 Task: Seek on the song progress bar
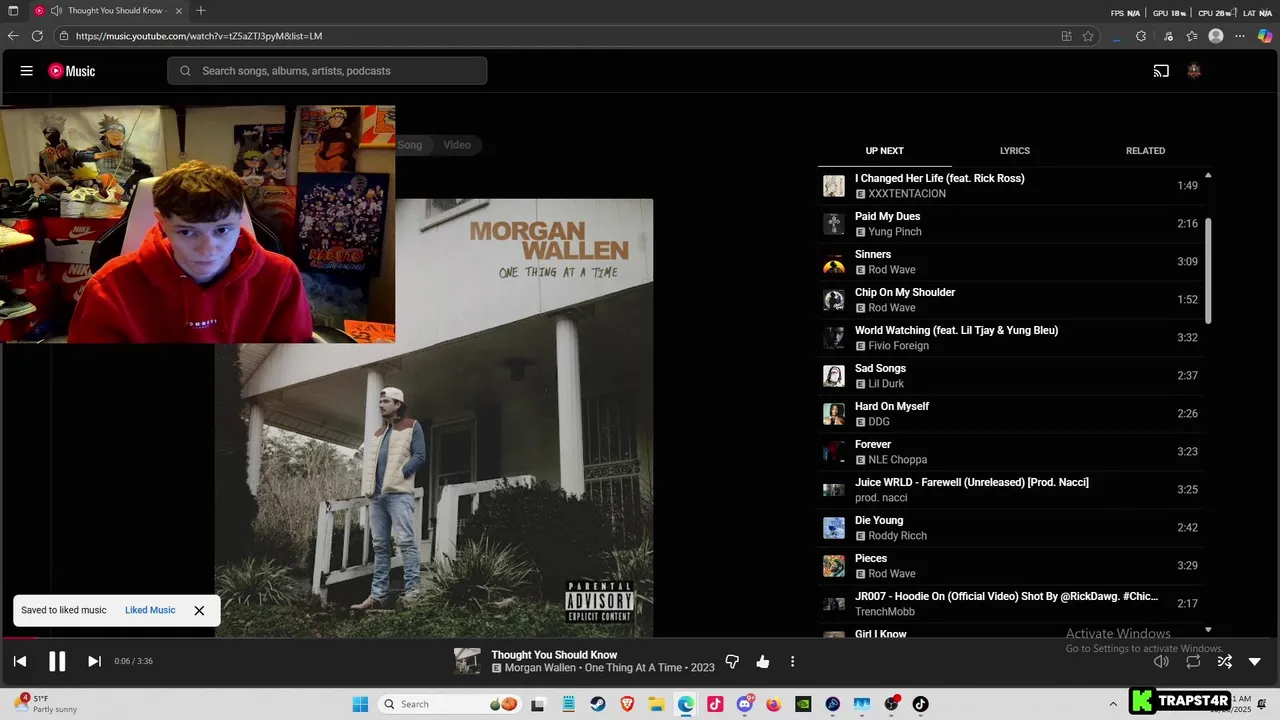640,638
